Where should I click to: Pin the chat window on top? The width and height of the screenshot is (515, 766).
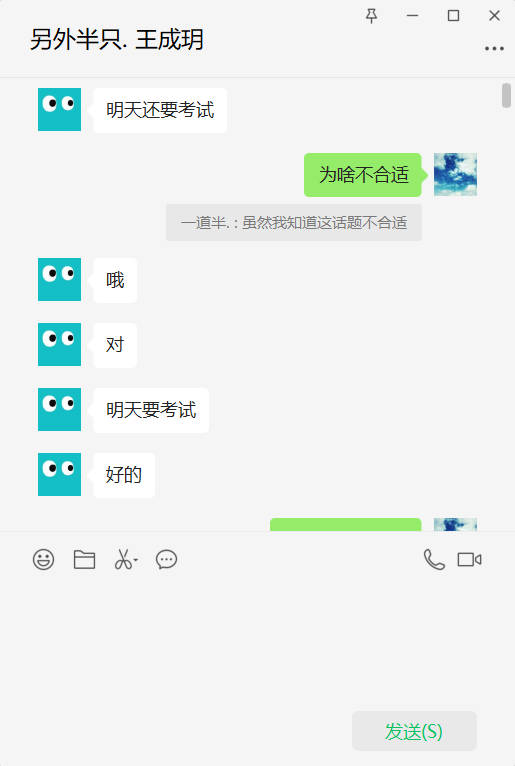pyautogui.click(x=371, y=16)
